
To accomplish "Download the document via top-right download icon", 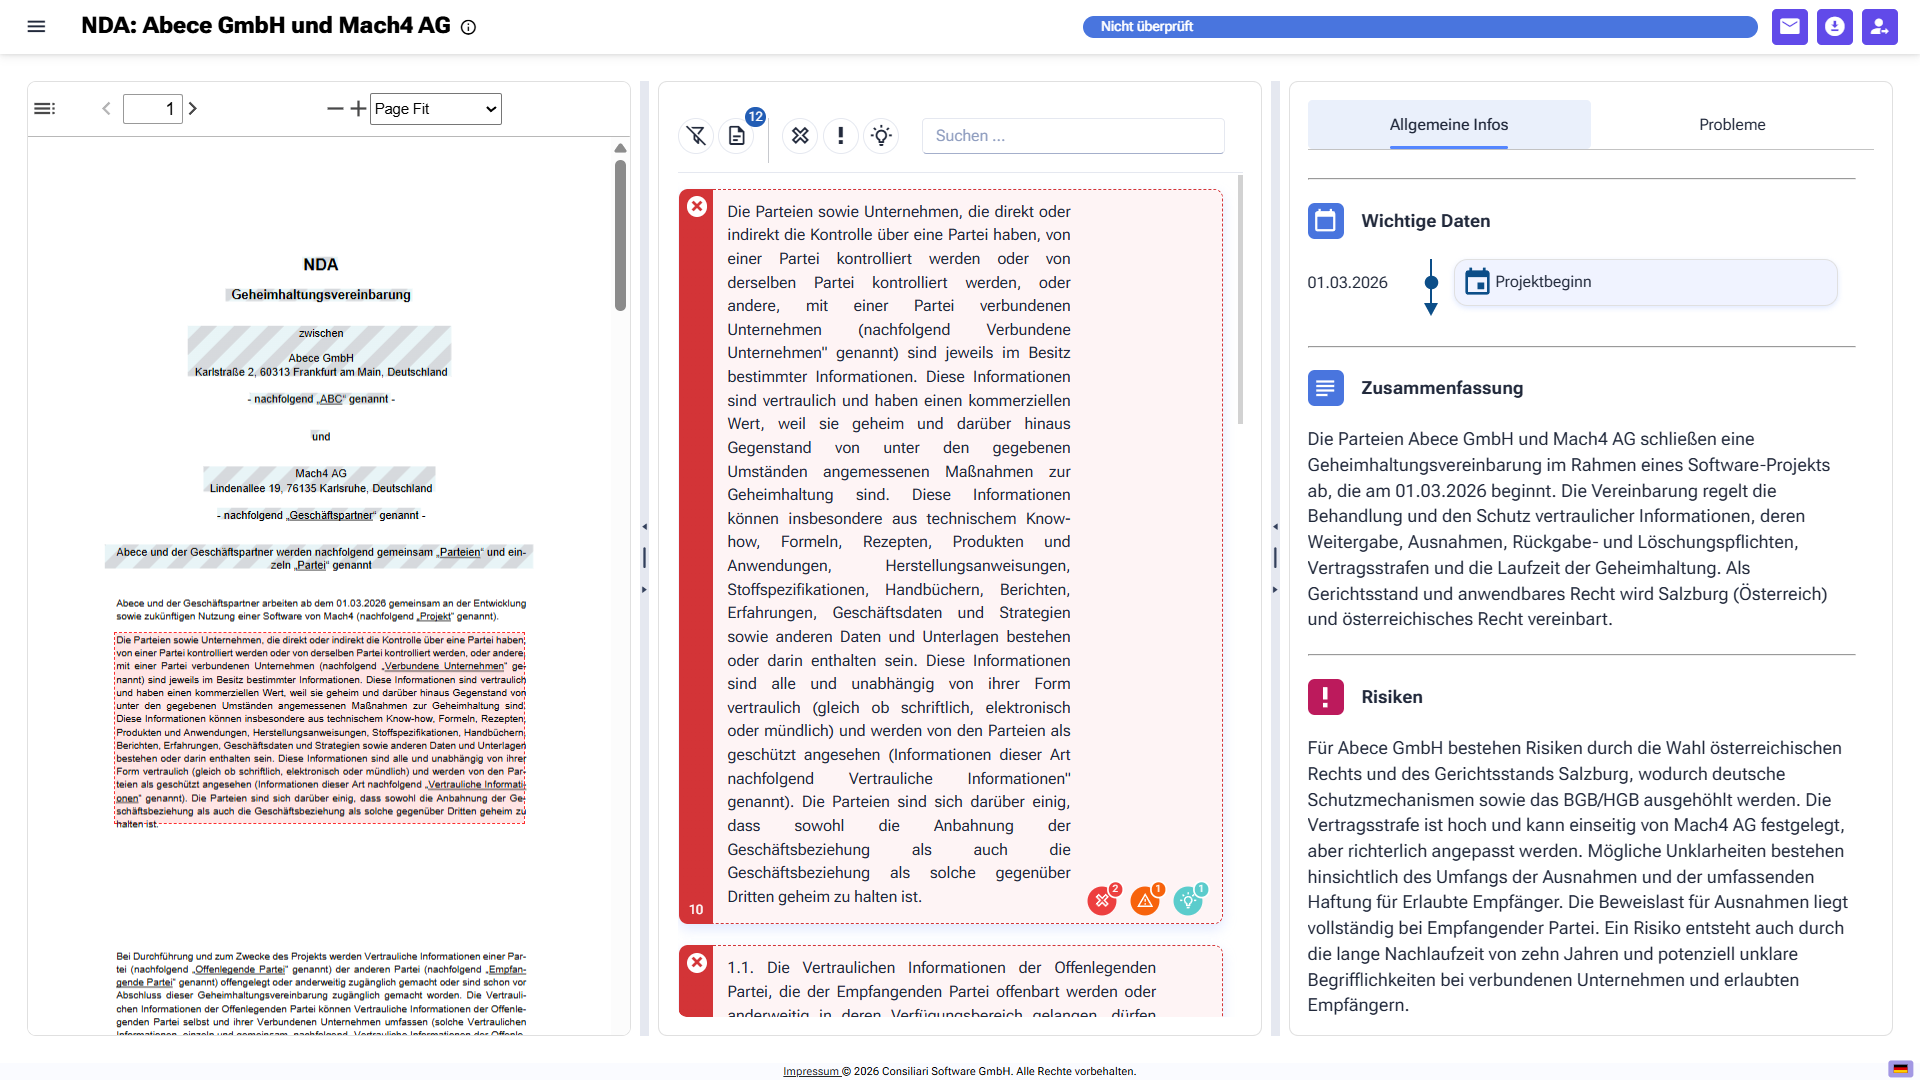I will [x=1834, y=27].
